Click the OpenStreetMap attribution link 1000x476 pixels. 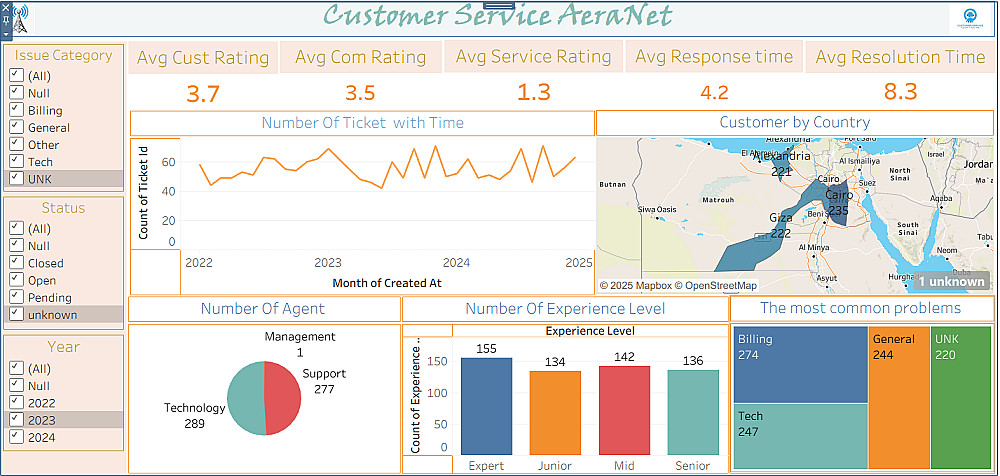pyautogui.click(x=716, y=285)
